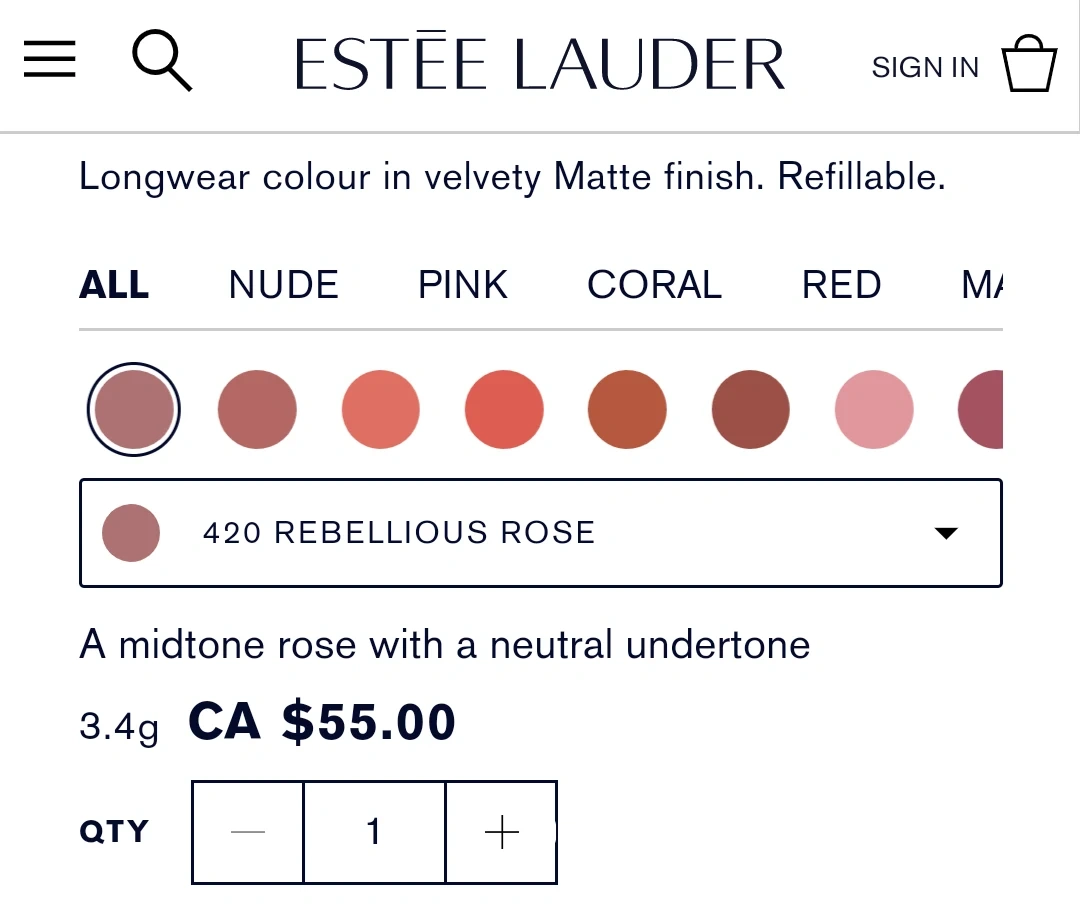This screenshot has width=1080, height=919.
Task: Pick the light pink shade swatch
Action: click(x=874, y=409)
